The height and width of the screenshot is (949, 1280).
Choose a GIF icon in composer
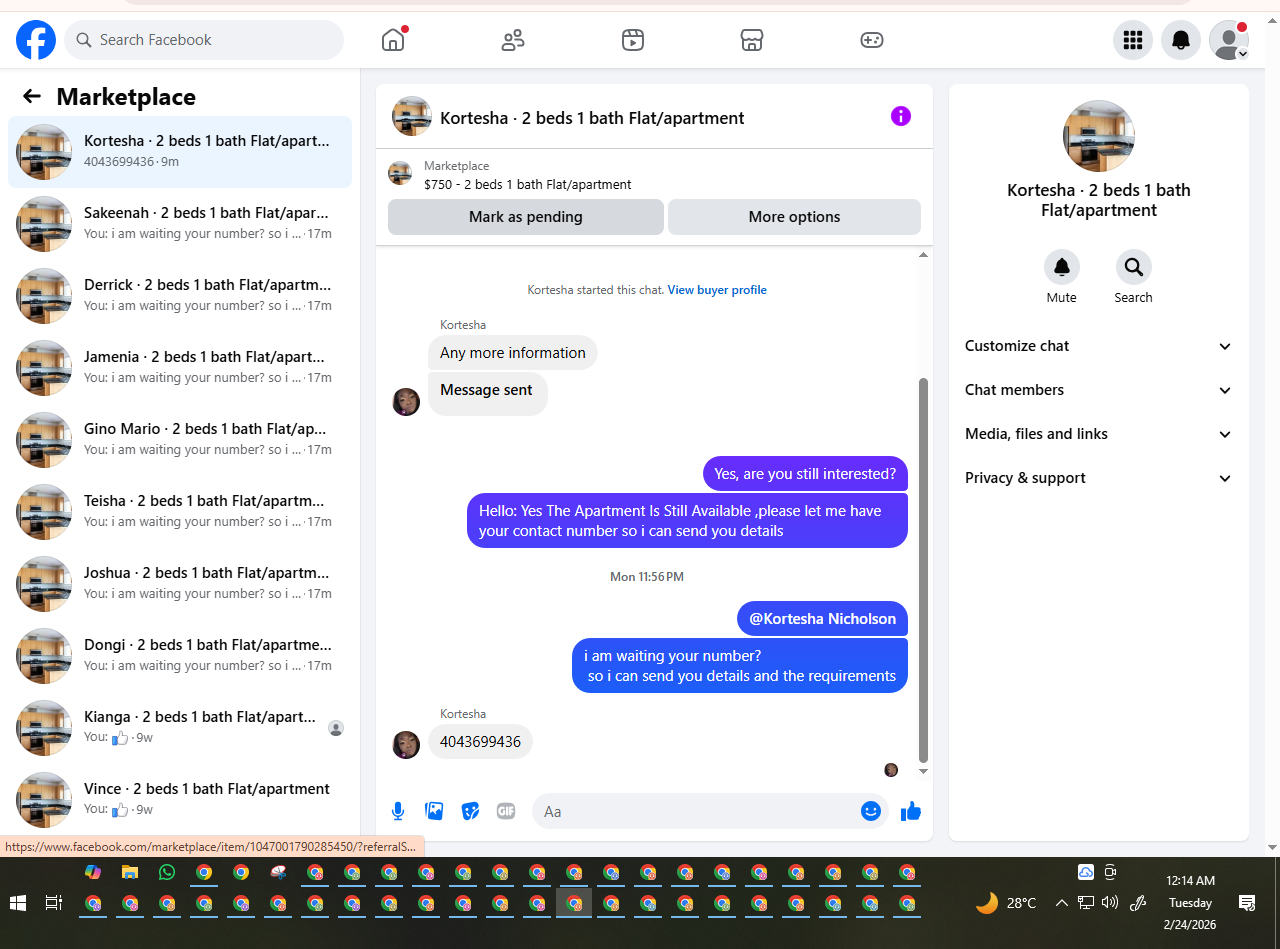point(506,811)
